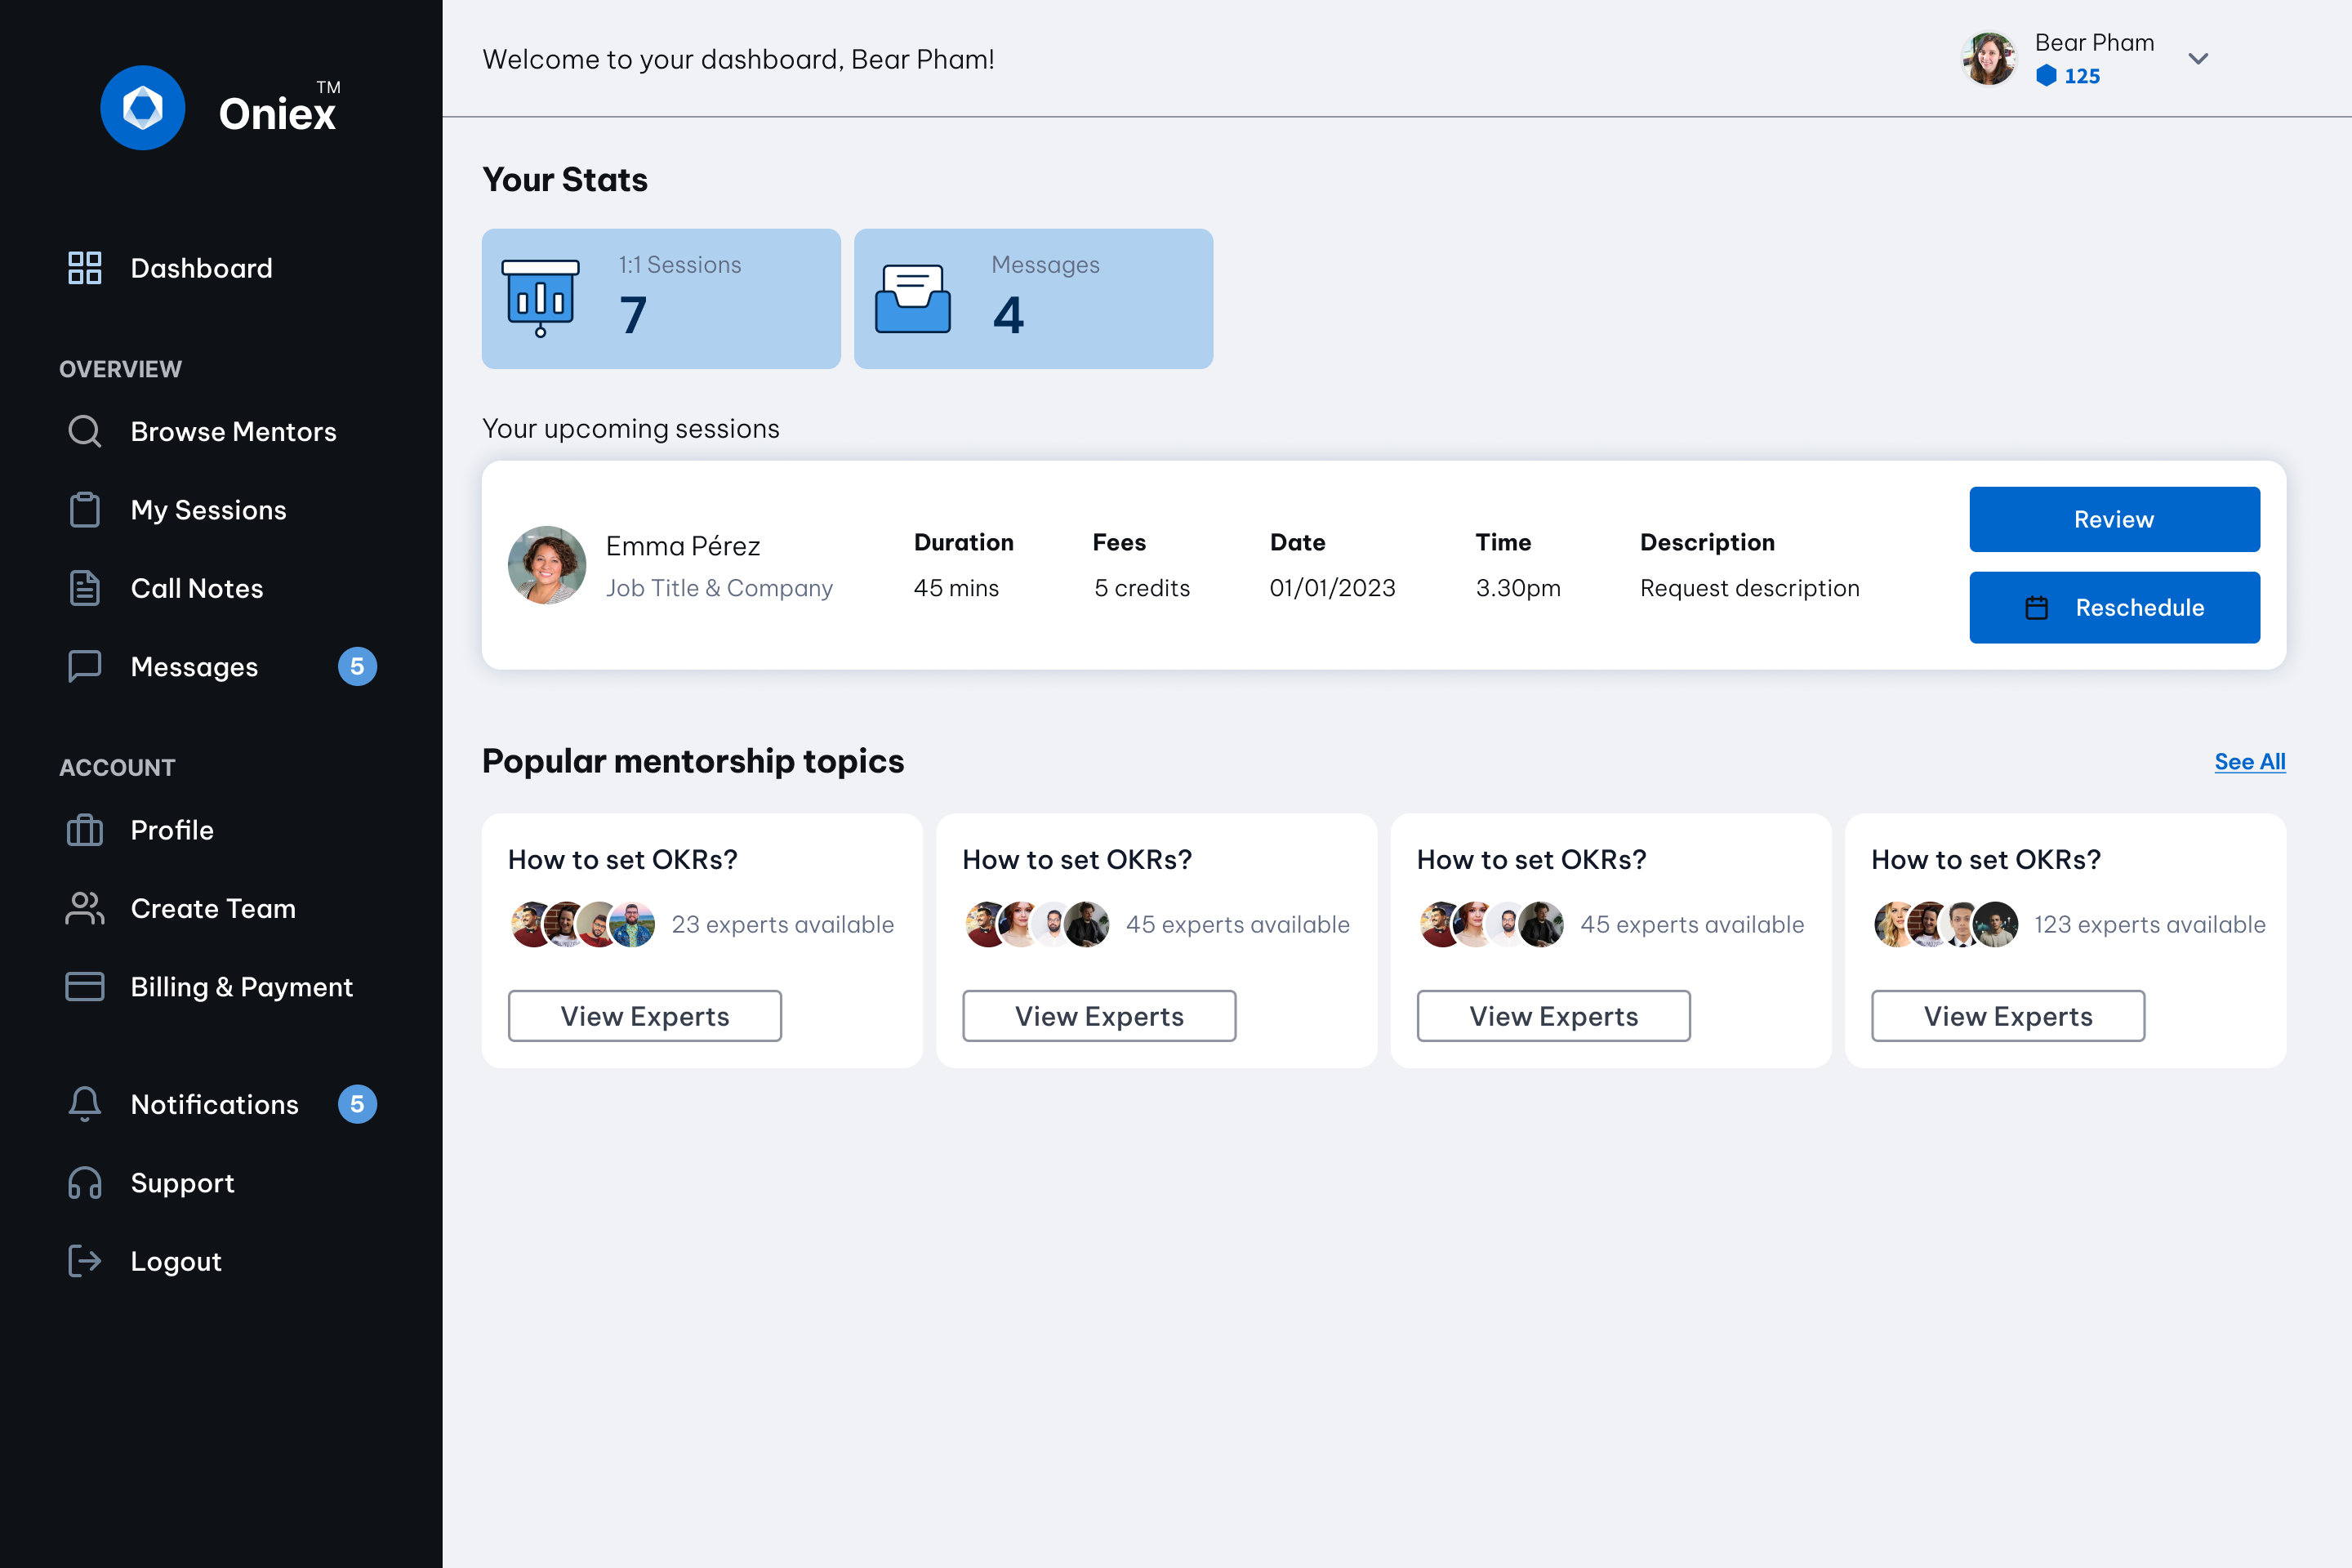The width and height of the screenshot is (2352, 1568).
Task: Follow the See All link
Action: (x=2249, y=762)
